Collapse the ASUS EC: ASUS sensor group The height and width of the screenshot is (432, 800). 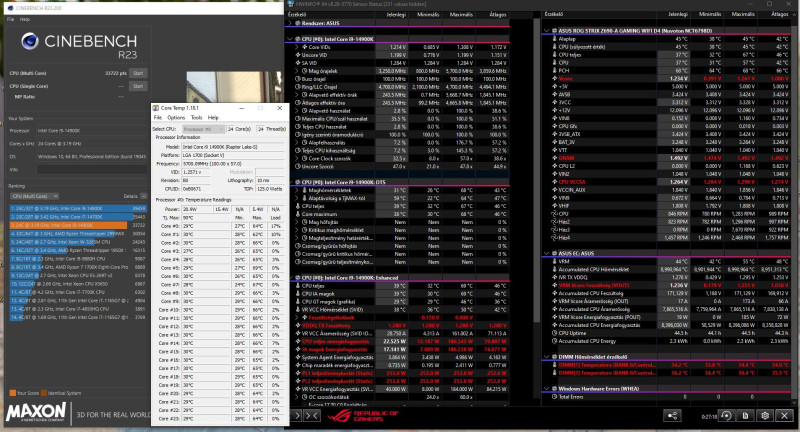pos(546,253)
